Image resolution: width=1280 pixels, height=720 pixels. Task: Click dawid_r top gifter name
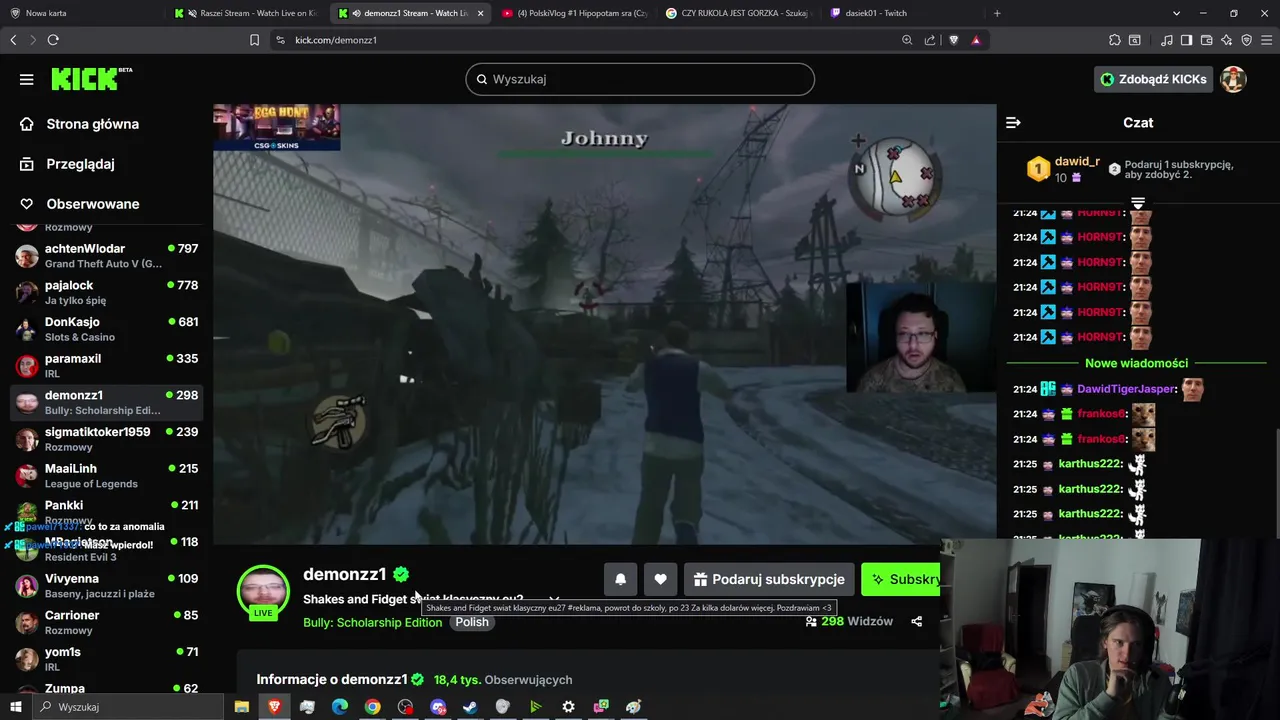point(1077,161)
